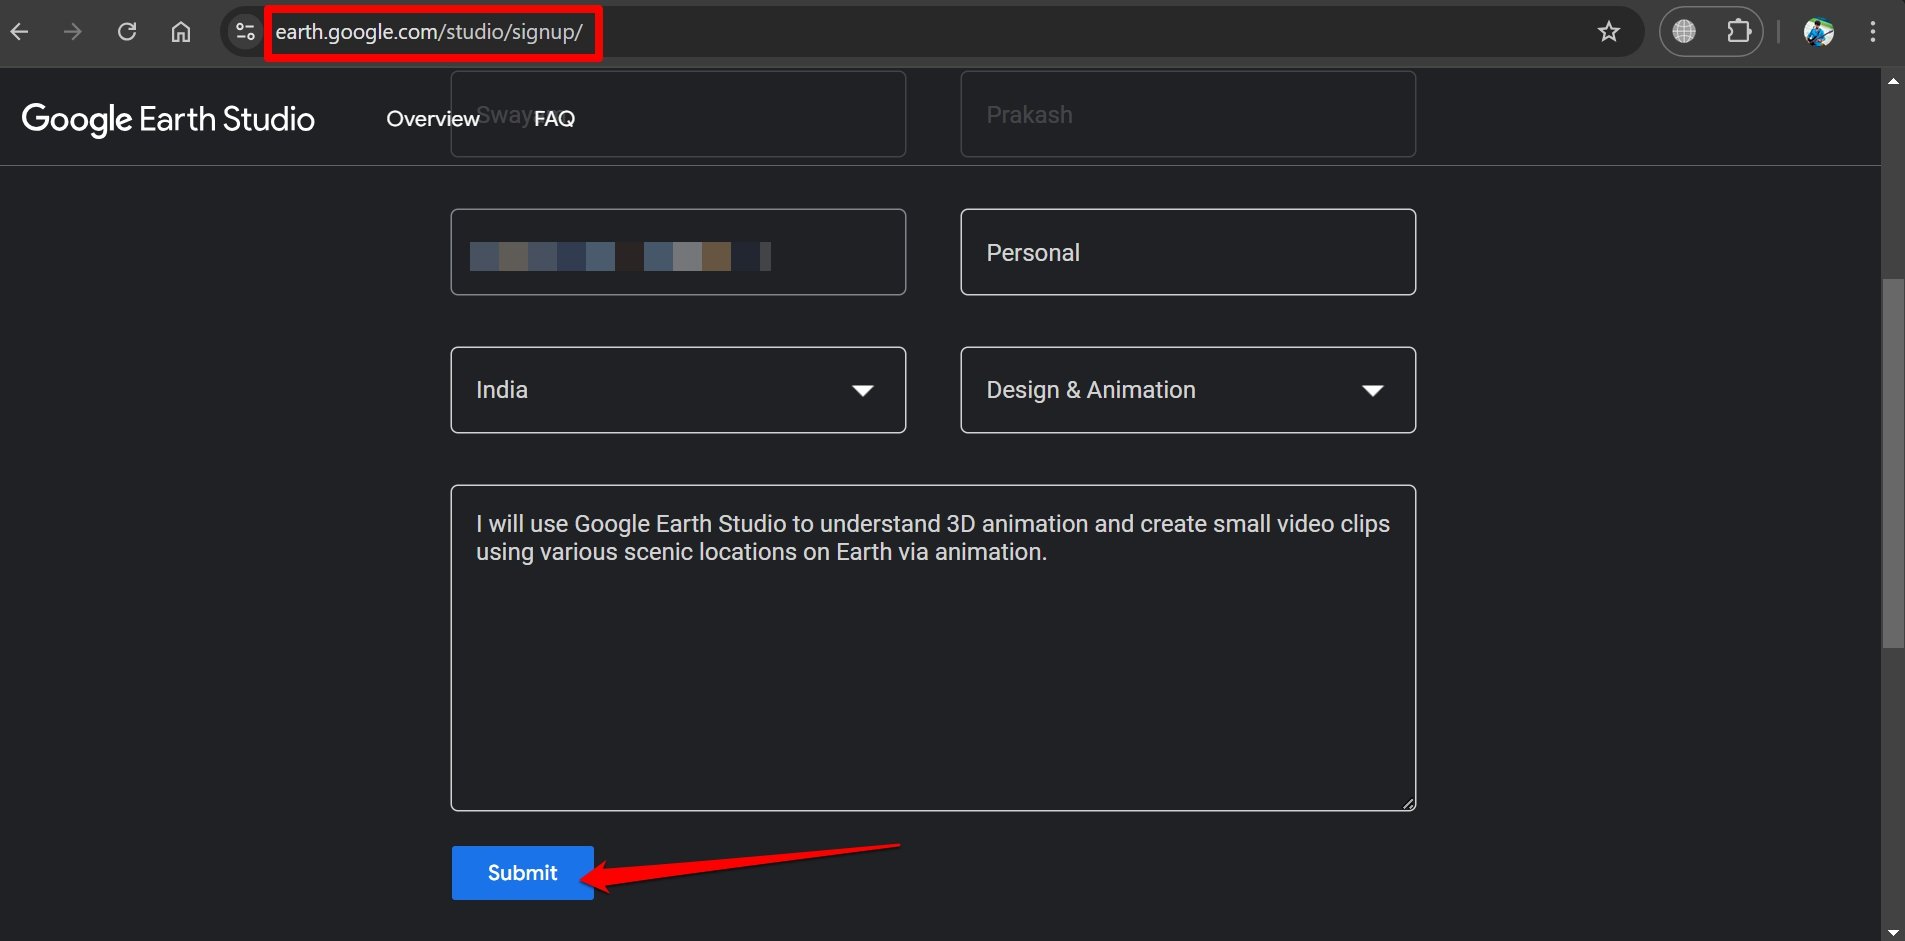This screenshot has width=1905, height=941.
Task: Focus the last name field with Prakash
Action: click(x=1188, y=114)
